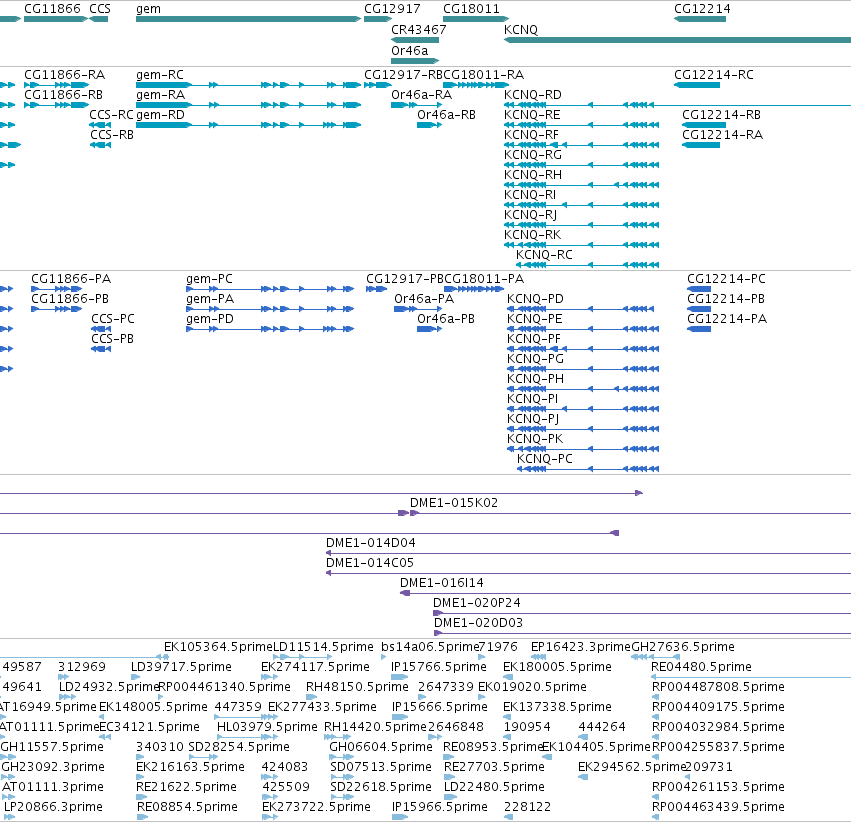This screenshot has width=851, height=822.
Task: Select transcript gem-RA
Action: (x=249, y=105)
